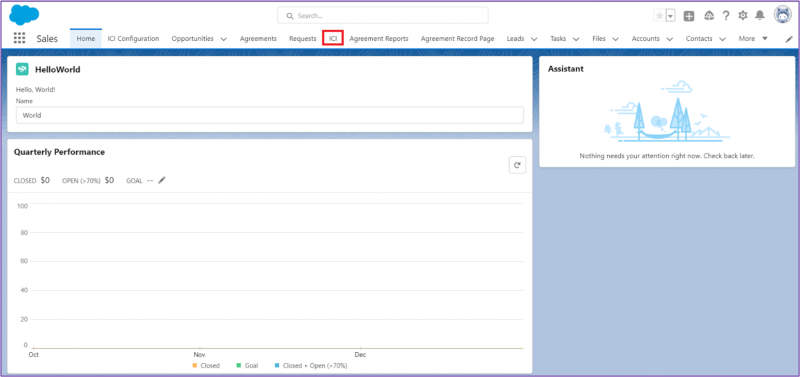Image resolution: width=800 pixels, height=377 pixels.
Task: Switch to the Home tab
Action: point(86,38)
